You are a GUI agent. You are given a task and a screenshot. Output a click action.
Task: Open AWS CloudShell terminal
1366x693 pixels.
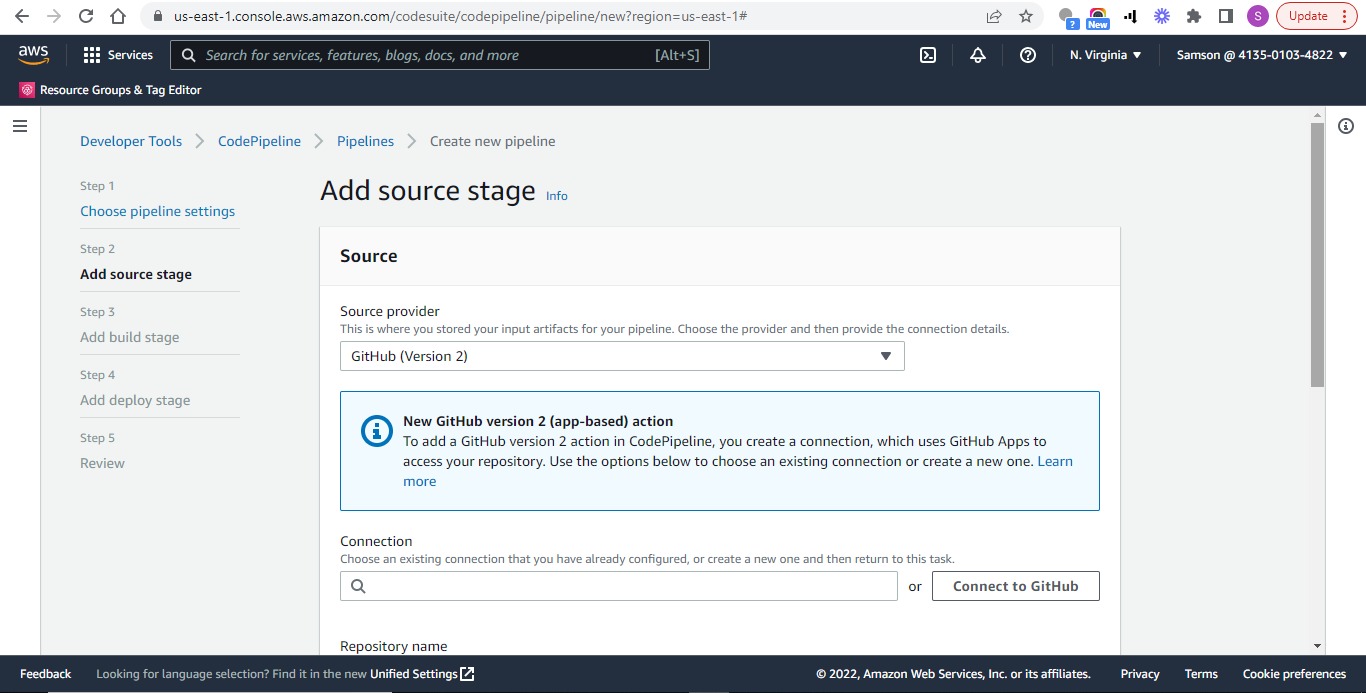click(x=928, y=55)
